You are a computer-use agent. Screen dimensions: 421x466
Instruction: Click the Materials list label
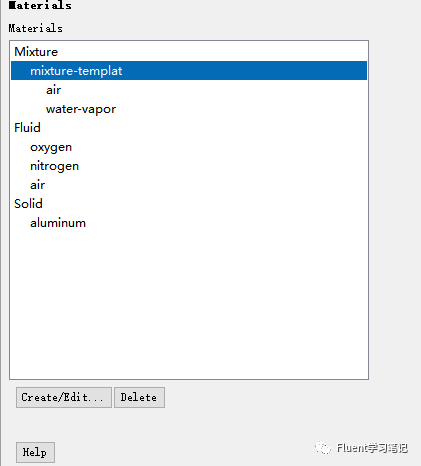pyautogui.click(x=35, y=28)
